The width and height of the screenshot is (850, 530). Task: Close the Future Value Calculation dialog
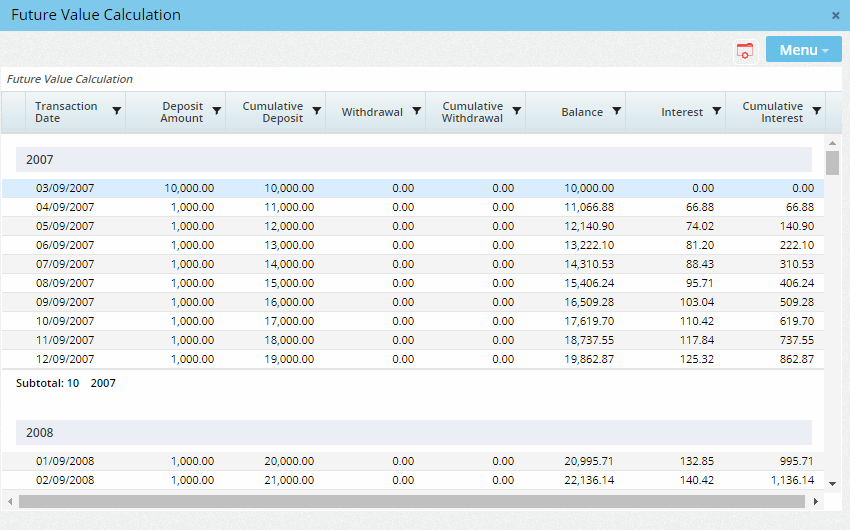[836, 15]
